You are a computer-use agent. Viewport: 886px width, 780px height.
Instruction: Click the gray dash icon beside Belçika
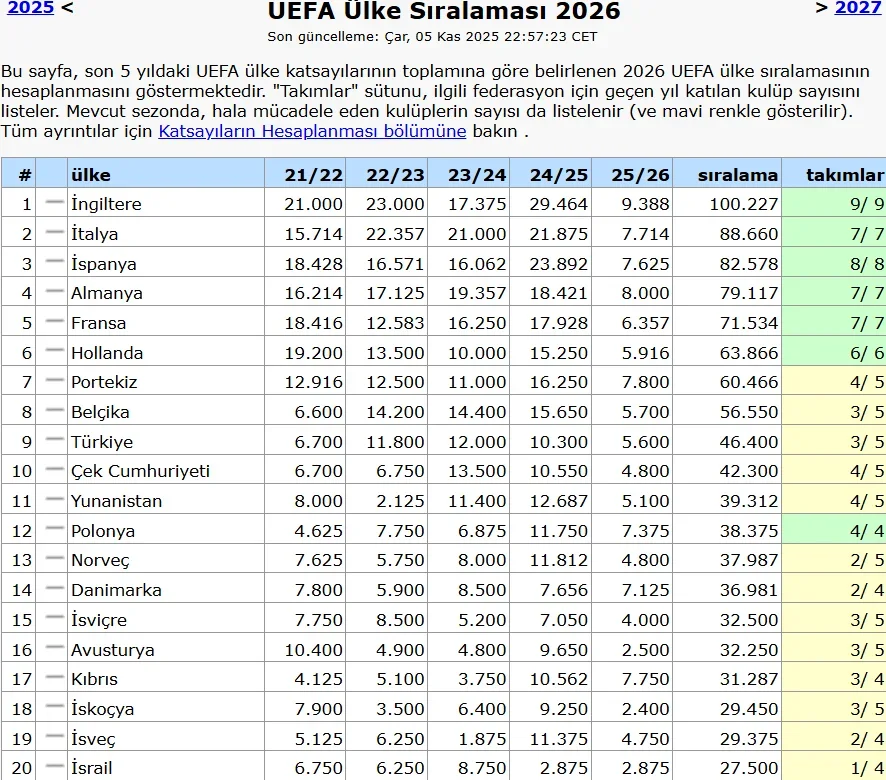pyautogui.click(x=54, y=410)
